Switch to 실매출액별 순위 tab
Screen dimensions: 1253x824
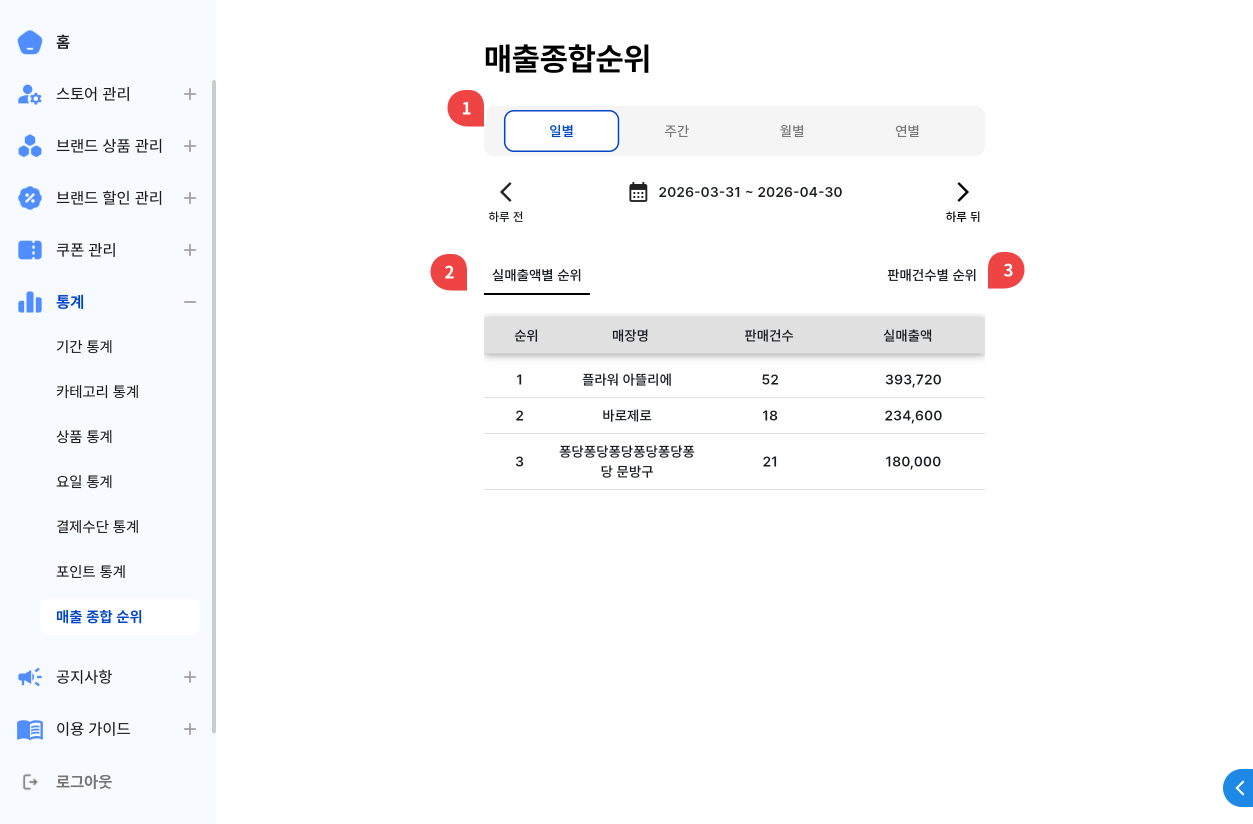tap(537, 275)
